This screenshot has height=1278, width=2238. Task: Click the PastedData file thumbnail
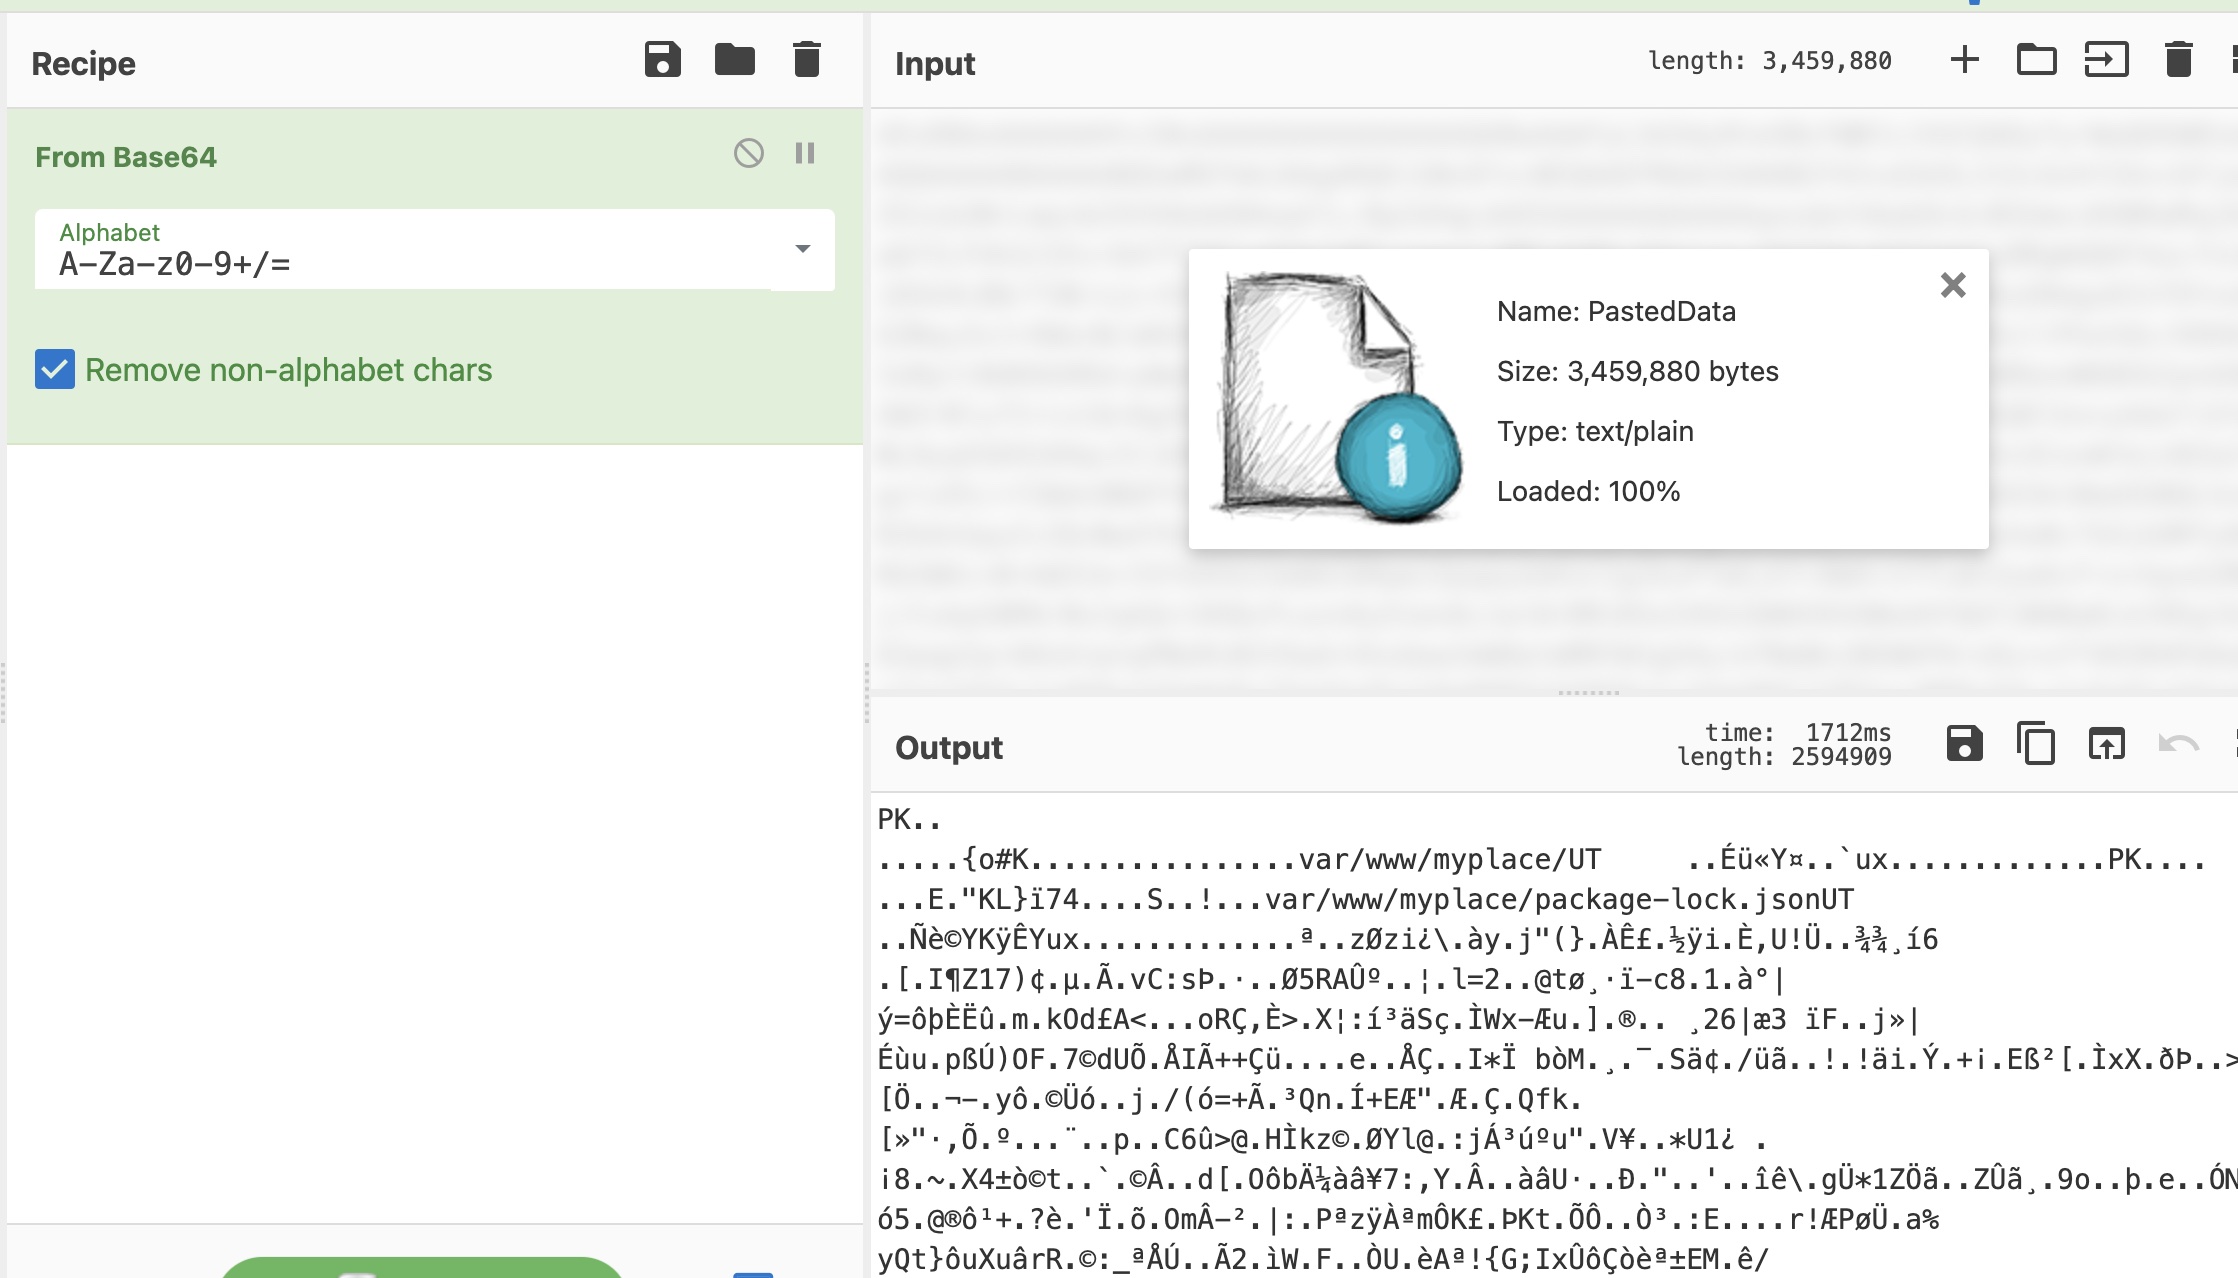tap(1336, 398)
